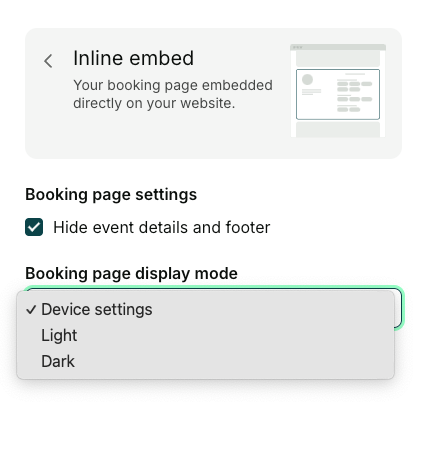Click the highlighted booking widget in preview

click(338, 94)
